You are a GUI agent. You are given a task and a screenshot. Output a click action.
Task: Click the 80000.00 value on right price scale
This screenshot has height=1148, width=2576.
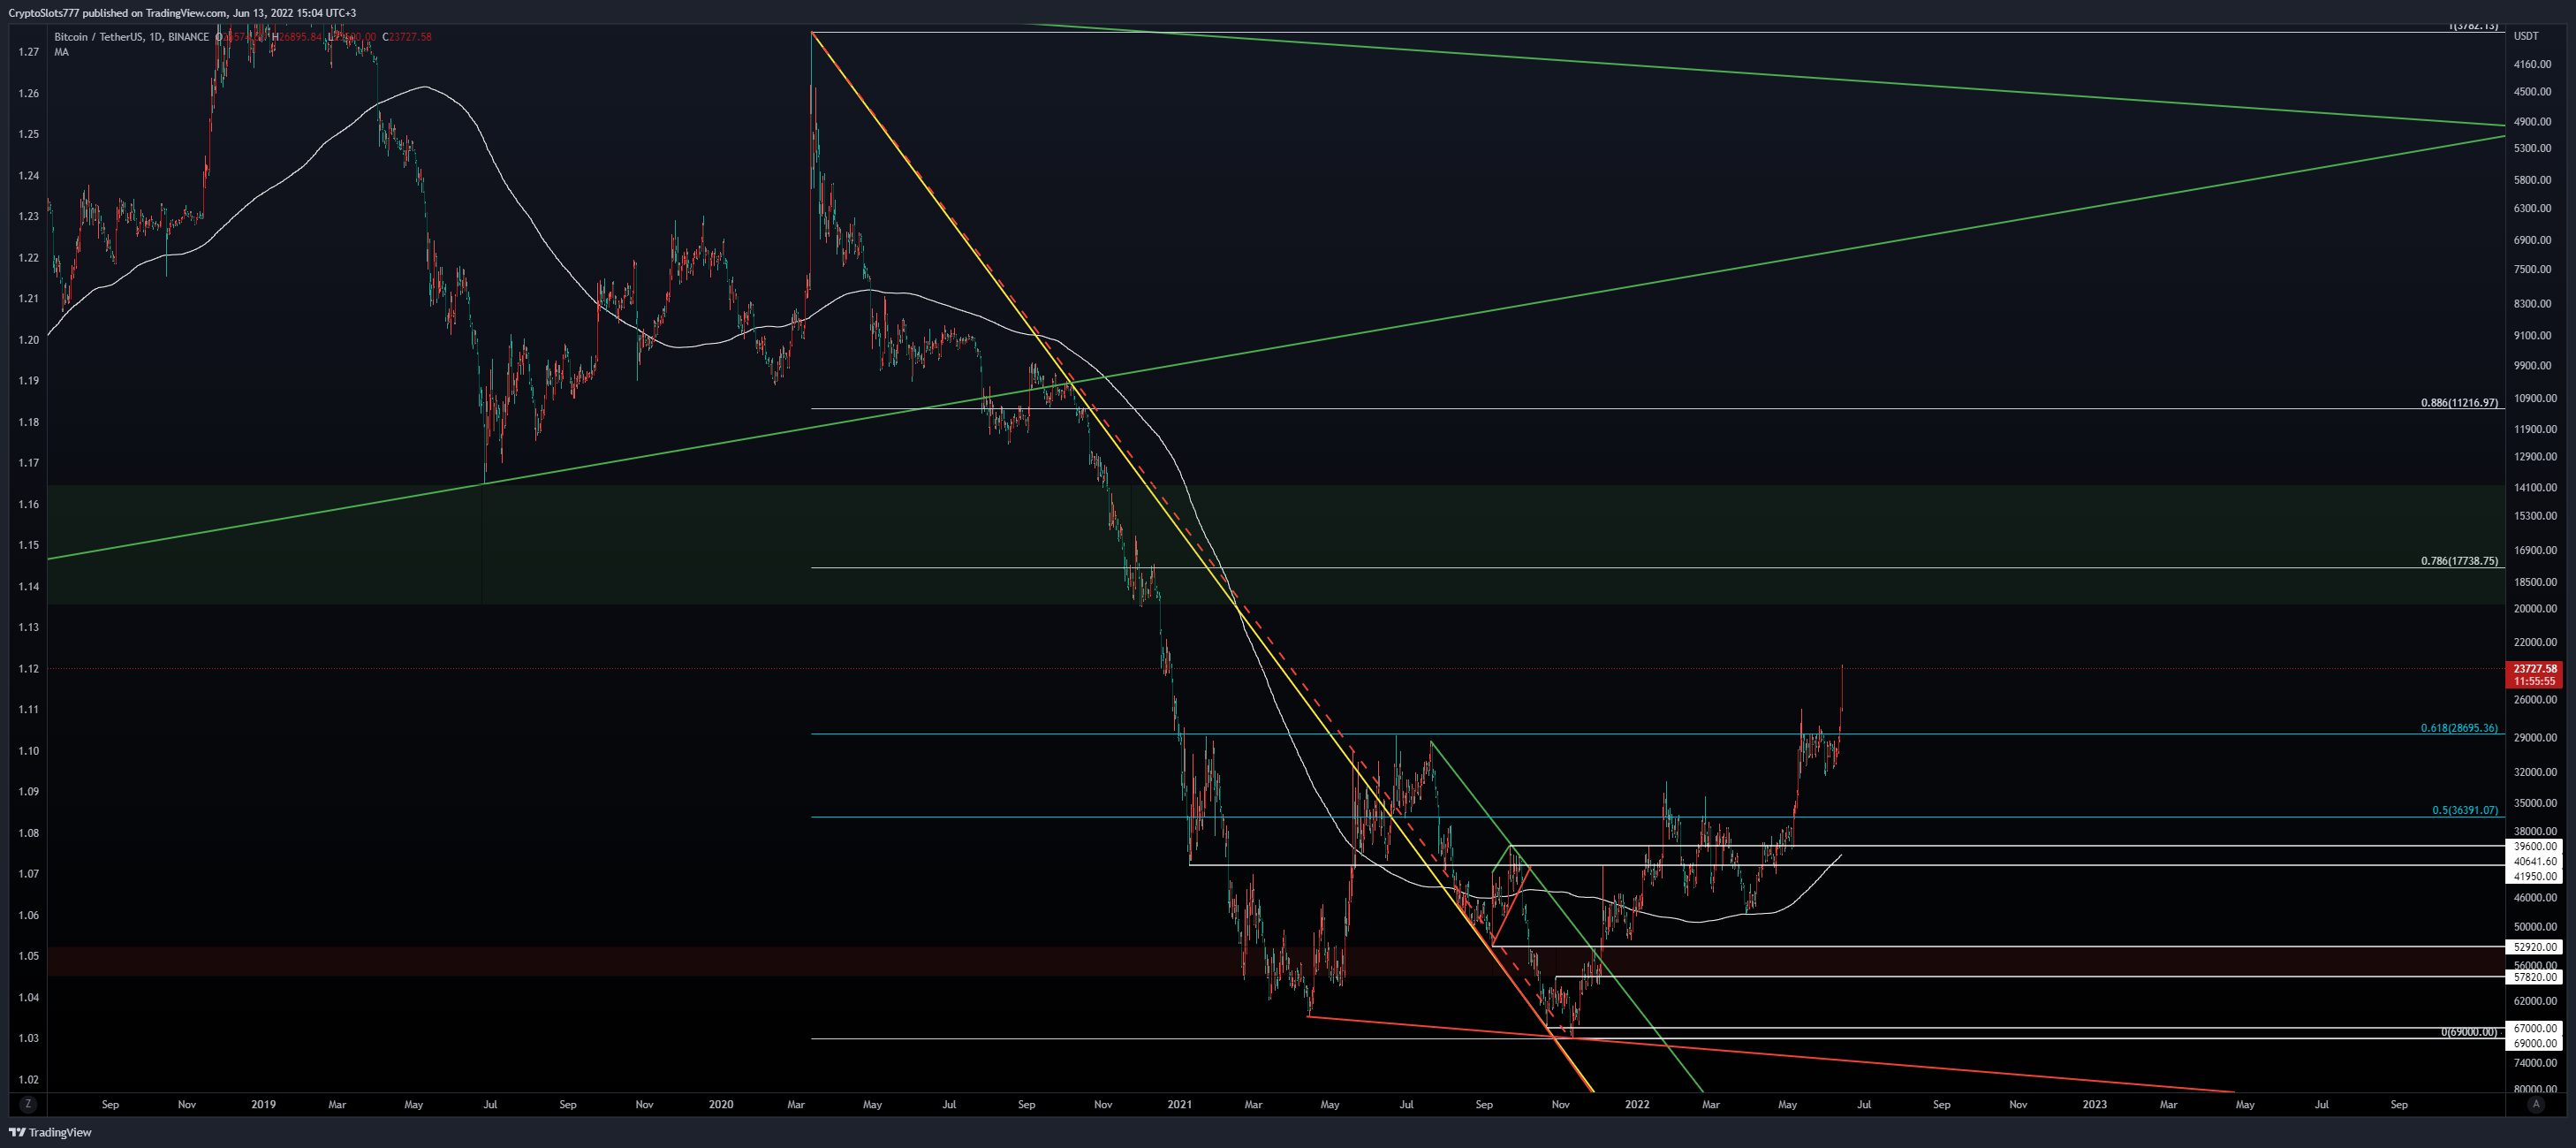[x=2535, y=1088]
